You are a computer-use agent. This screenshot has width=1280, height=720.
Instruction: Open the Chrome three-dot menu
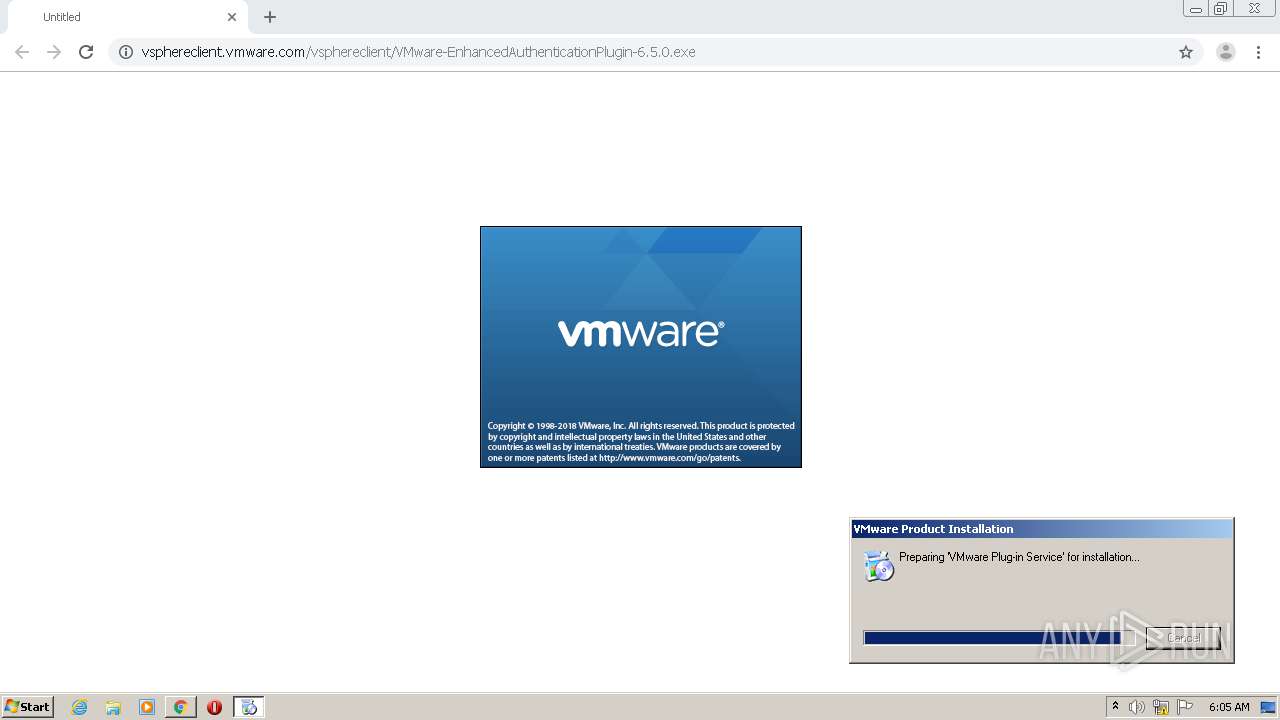[x=1259, y=52]
